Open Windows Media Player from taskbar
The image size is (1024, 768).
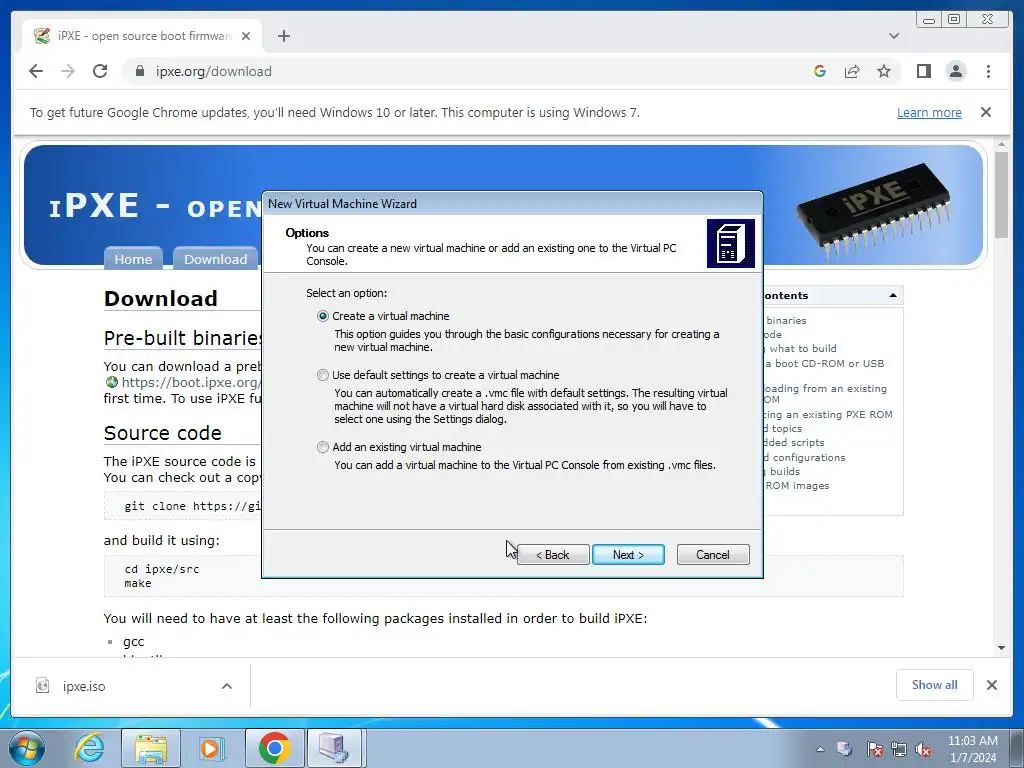[211, 748]
